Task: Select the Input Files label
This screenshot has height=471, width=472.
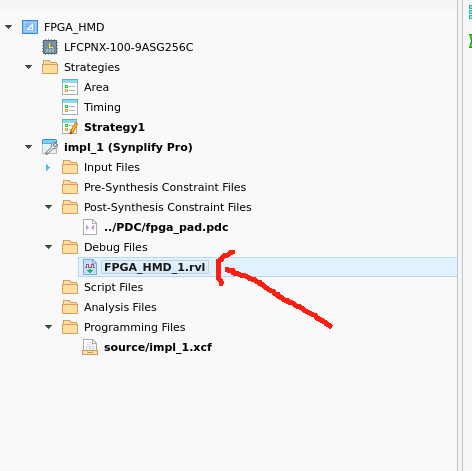Action: click(x=112, y=167)
